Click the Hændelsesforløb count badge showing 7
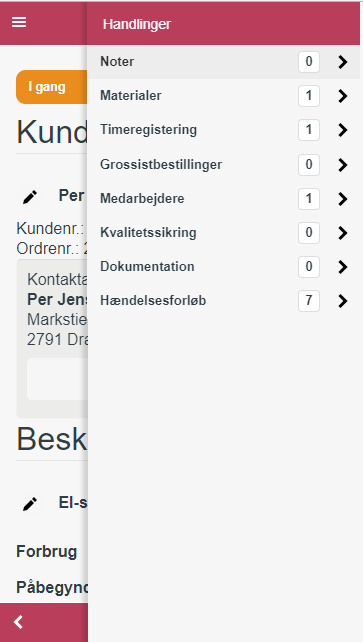This screenshot has height=642, width=363. point(309,301)
